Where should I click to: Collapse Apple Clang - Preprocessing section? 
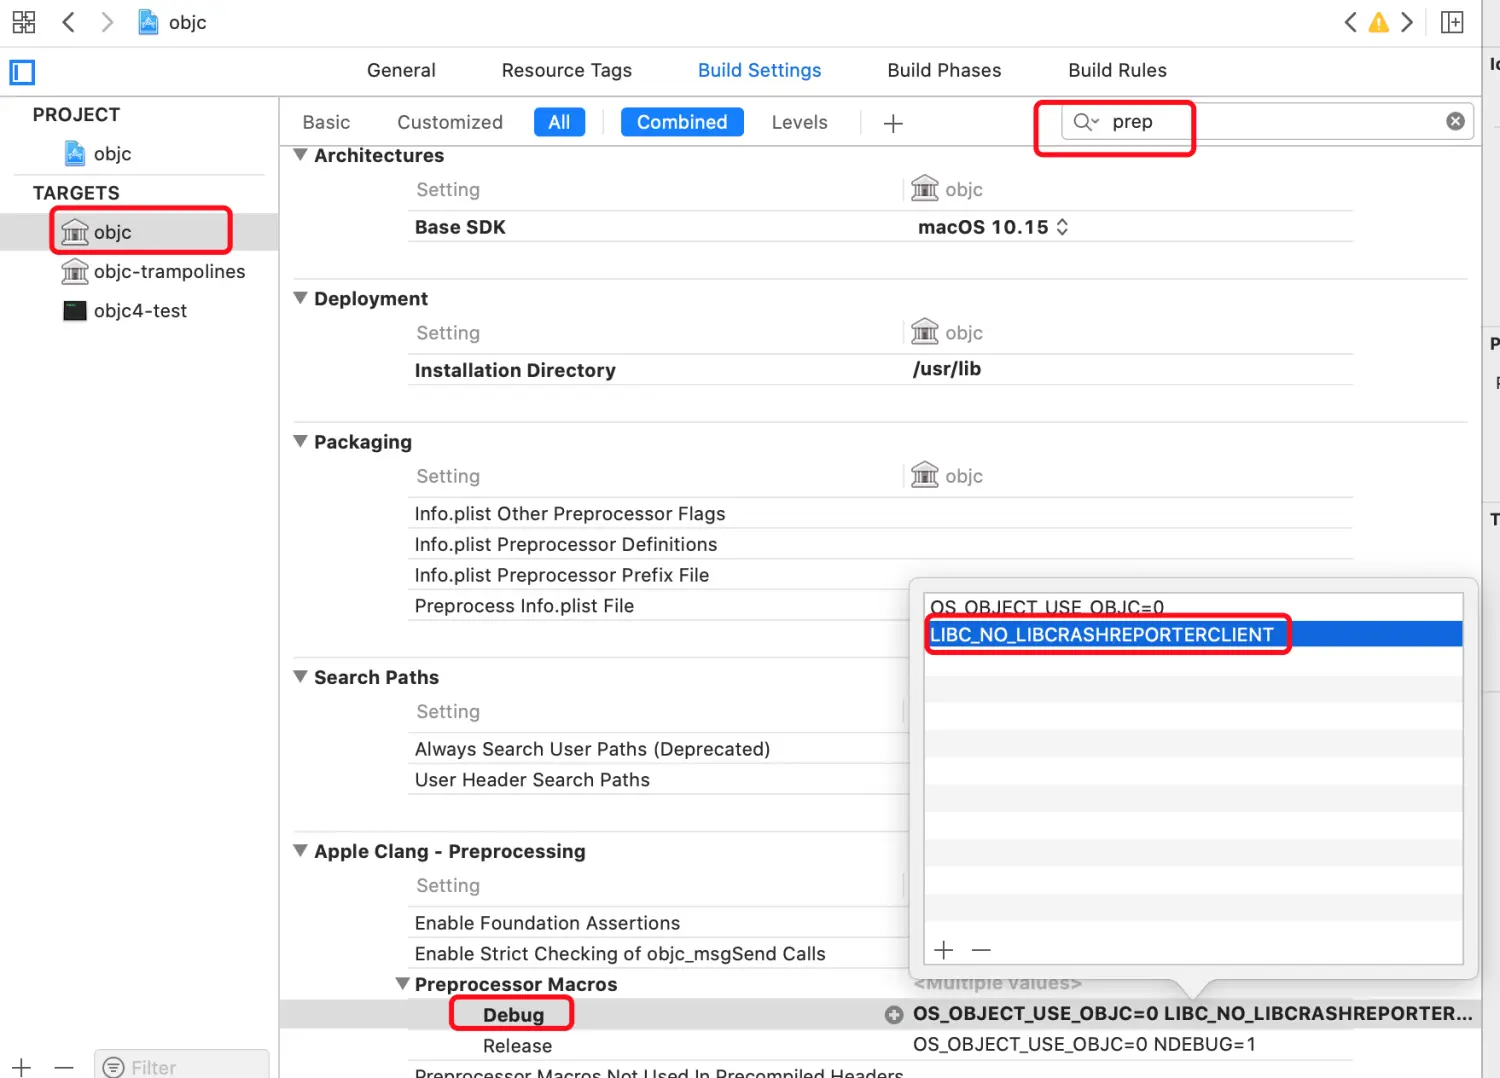click(x=300, y=851)
